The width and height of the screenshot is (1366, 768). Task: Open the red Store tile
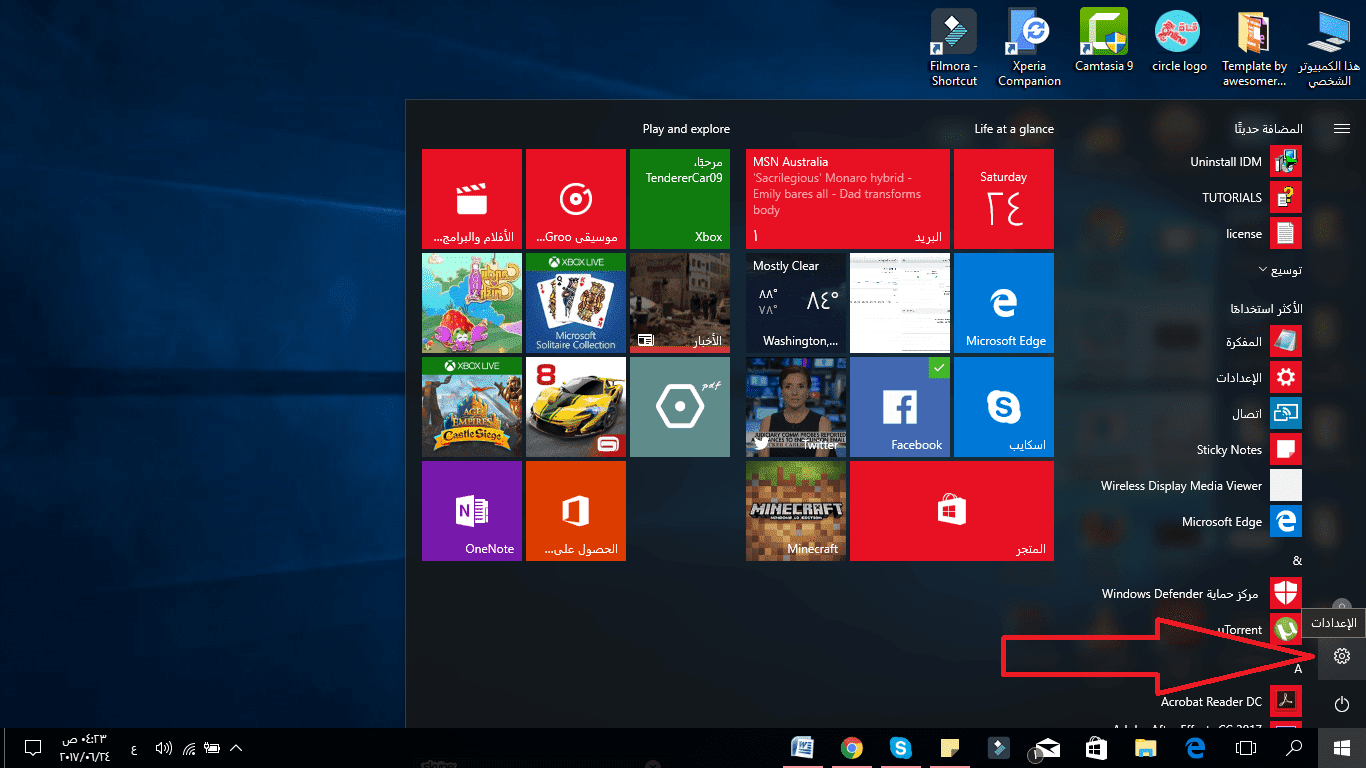click(952, 511)
